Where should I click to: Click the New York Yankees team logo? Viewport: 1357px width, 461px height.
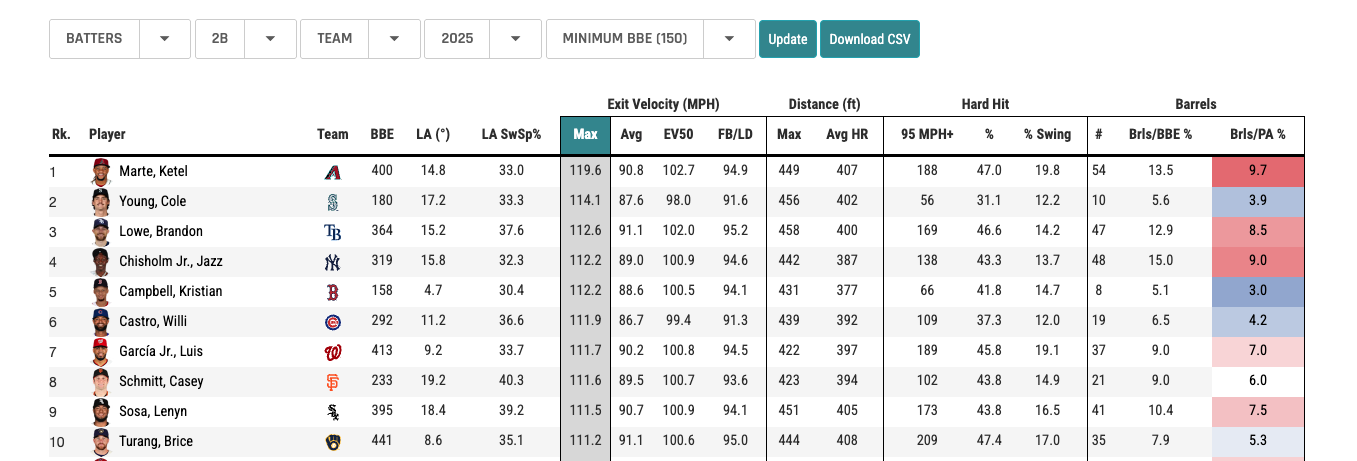pyautogui.click(x=333, y=262)
